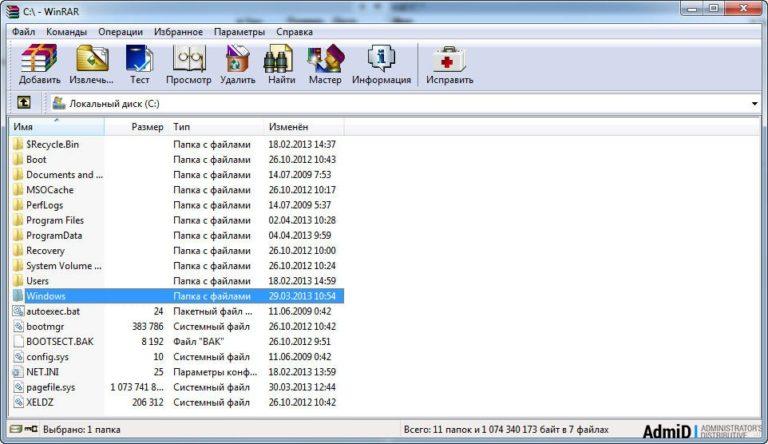Open the Справка menu
Viewport: 768px width, 444px height.
click(x=294, y=32)
